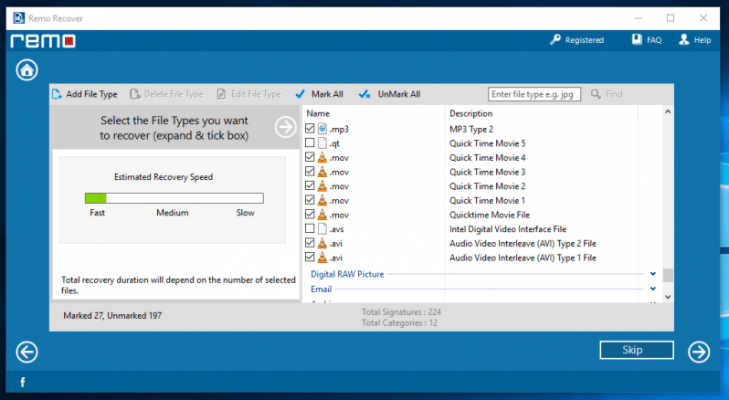Expand the Email category chevron

point(653,289)
